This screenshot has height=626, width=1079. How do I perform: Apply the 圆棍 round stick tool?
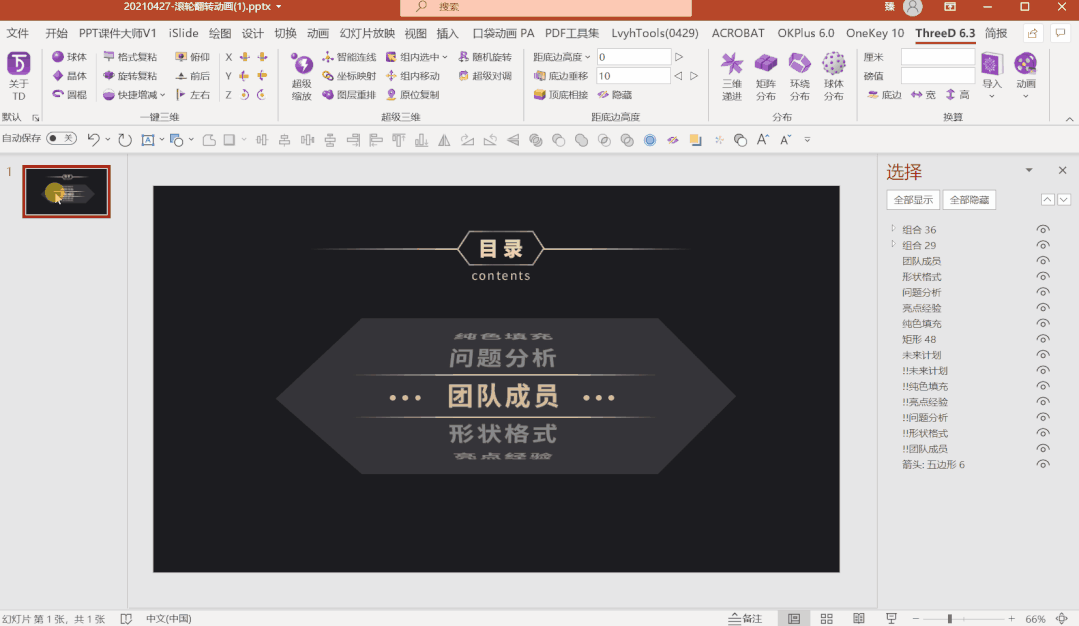coord(70,94)
